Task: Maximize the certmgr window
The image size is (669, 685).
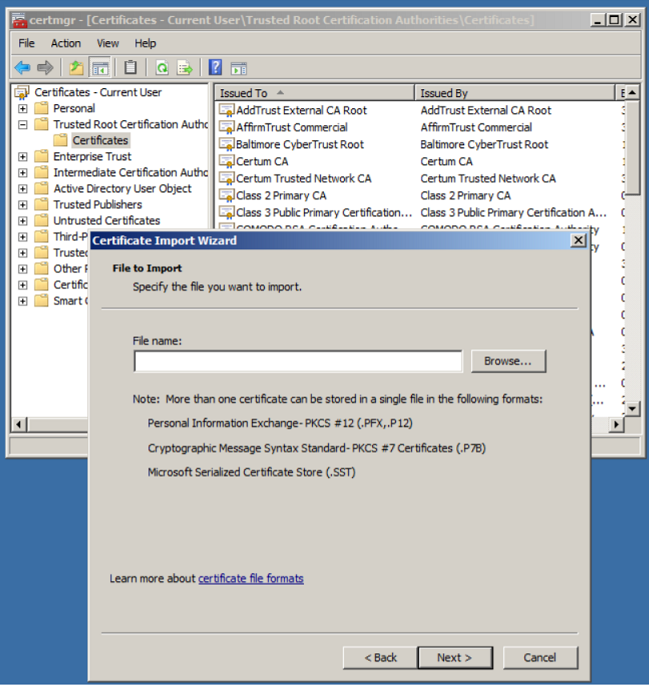Action: point(614,20)
